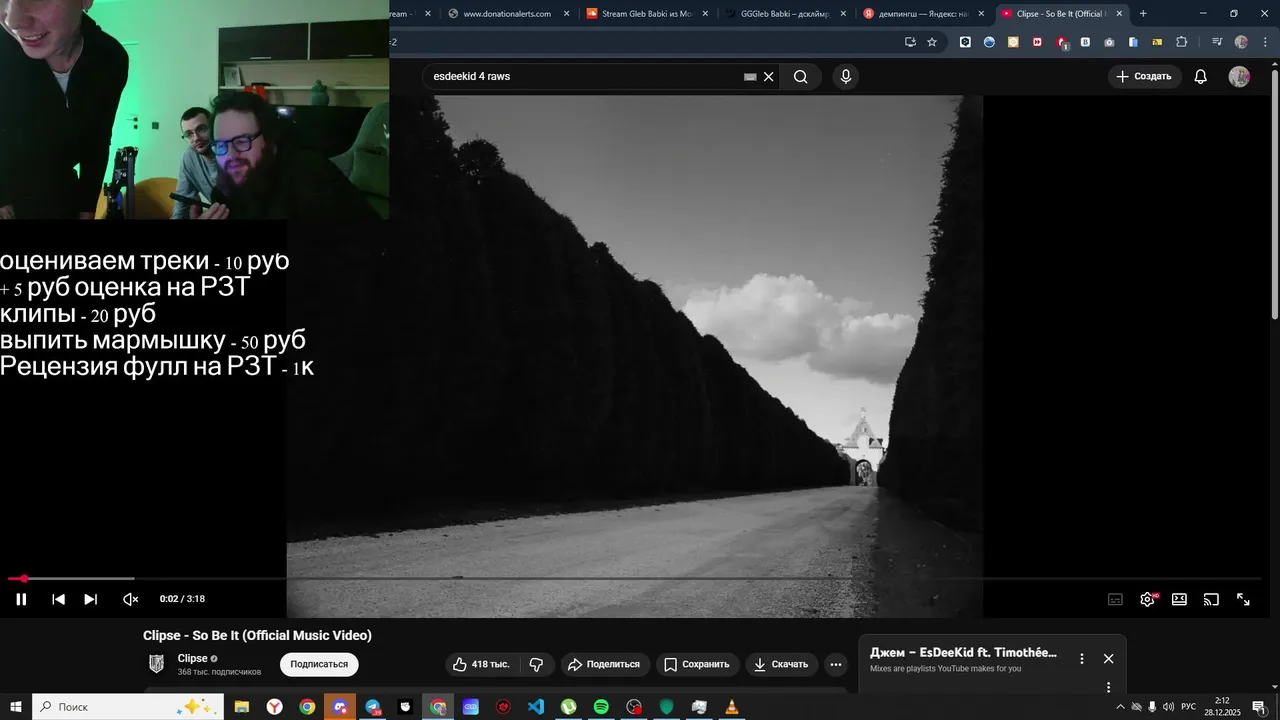Open Visual Studio Code from taskbar

(x=536, y=707)
